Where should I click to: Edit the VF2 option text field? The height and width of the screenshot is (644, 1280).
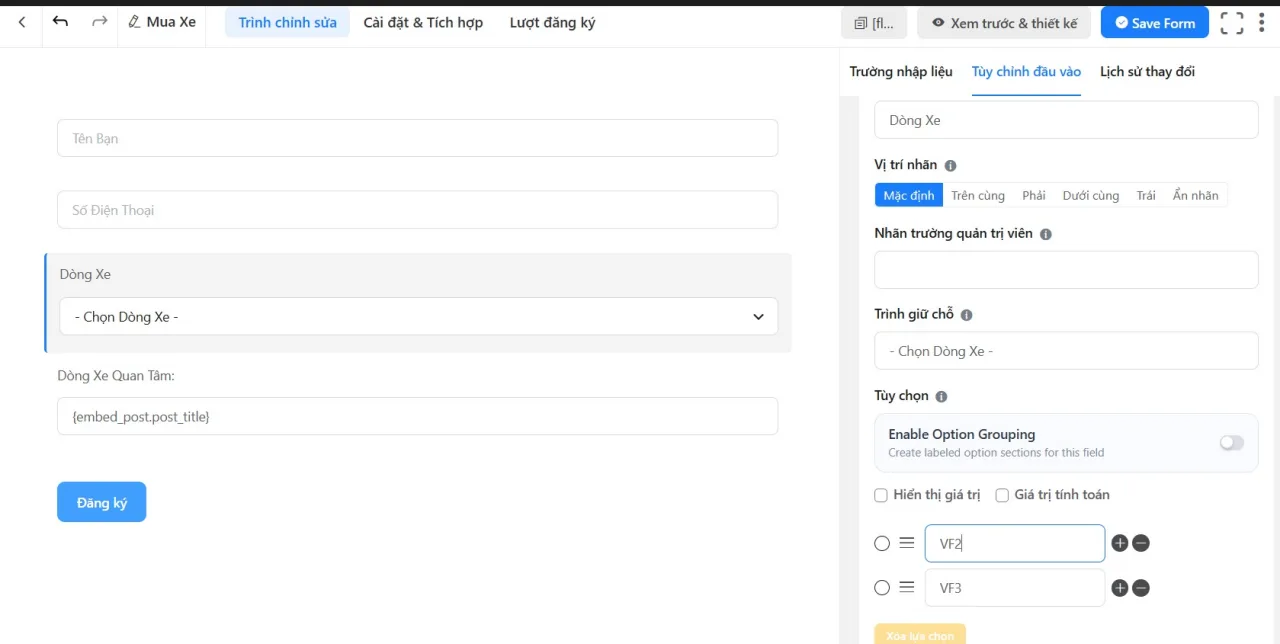pyautogui.click(x=1015, y=544)
